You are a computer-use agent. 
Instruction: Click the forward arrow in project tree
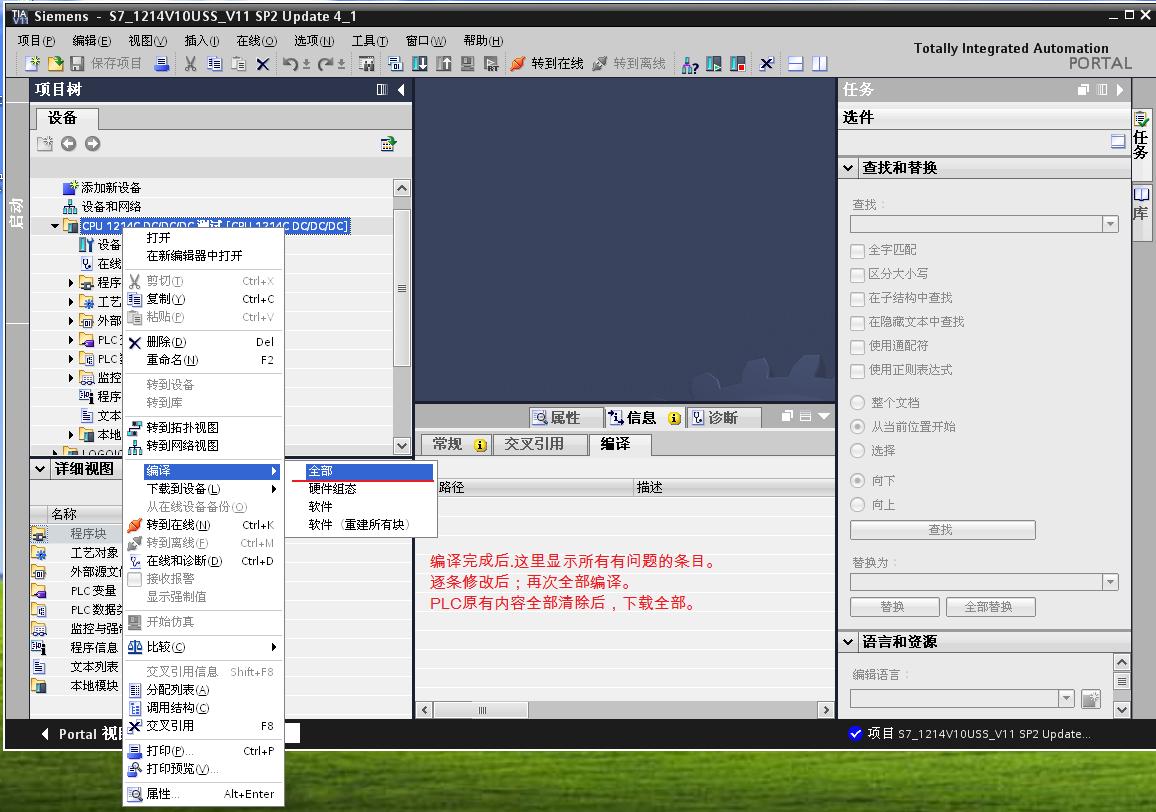[92, 144]
